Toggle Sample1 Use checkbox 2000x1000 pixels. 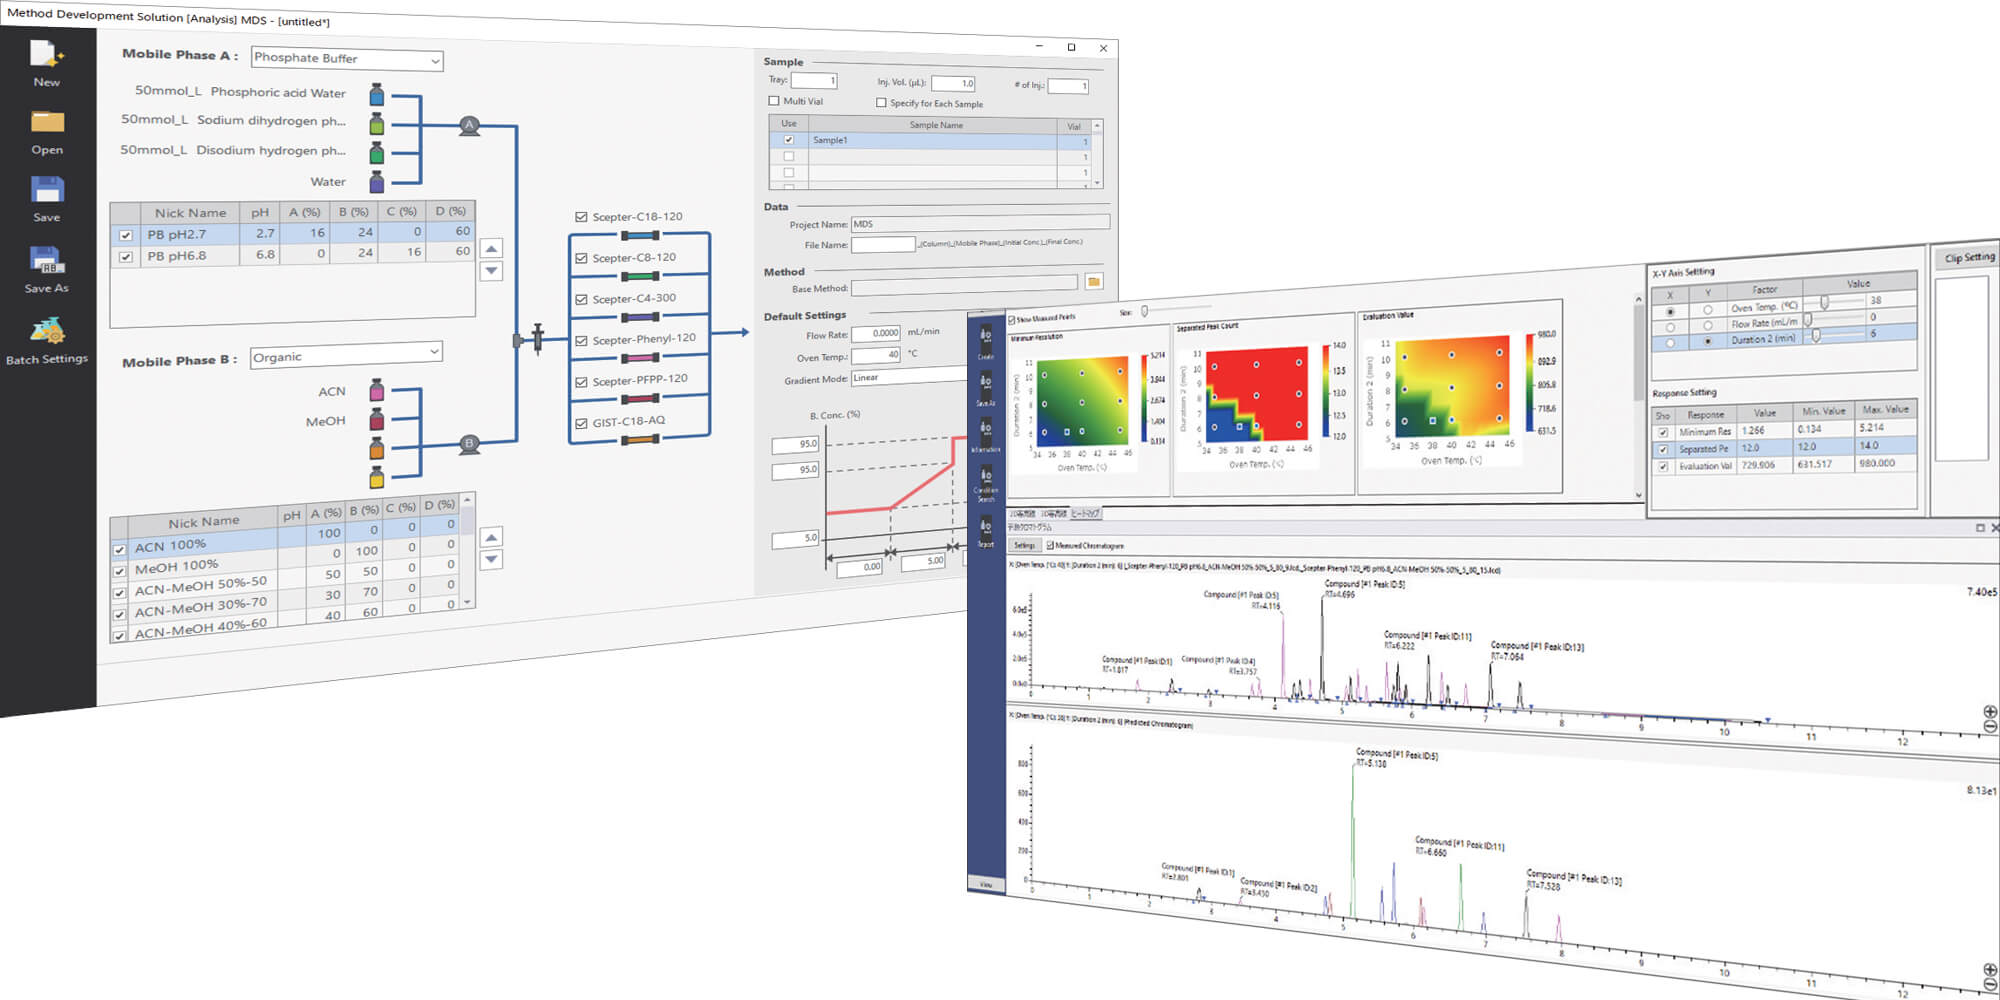tap(789, 140)
